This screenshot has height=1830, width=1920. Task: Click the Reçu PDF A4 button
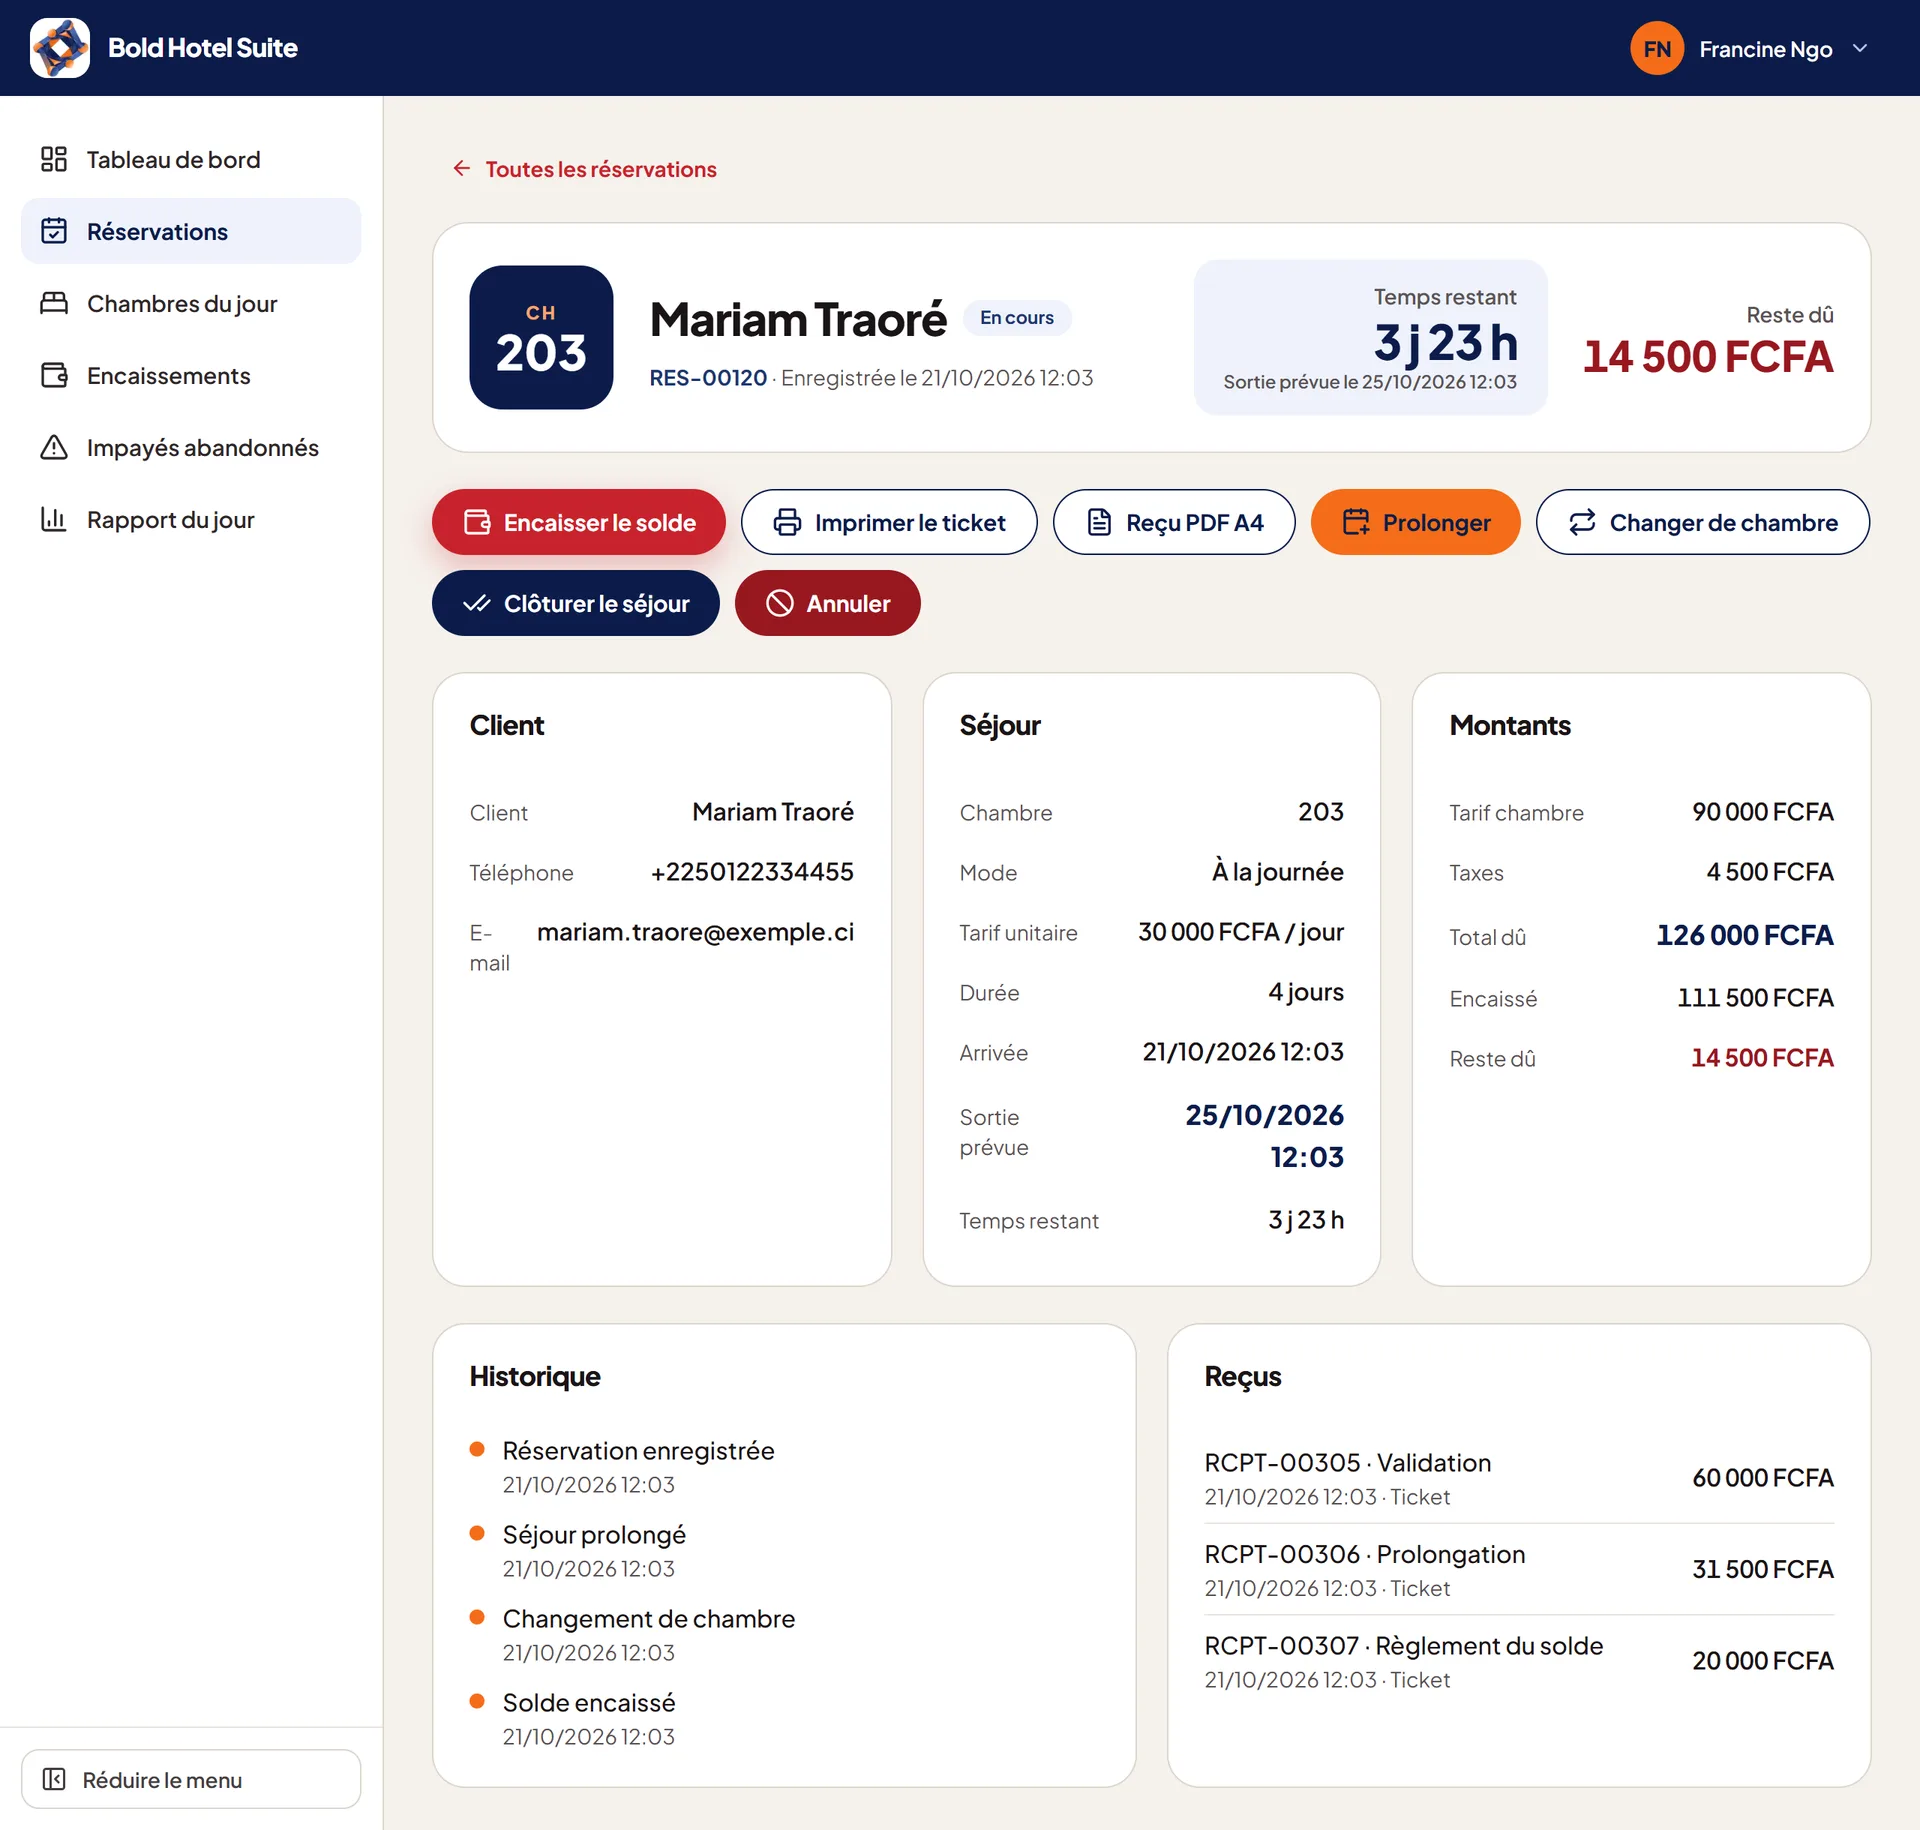tap(1174, 522)
